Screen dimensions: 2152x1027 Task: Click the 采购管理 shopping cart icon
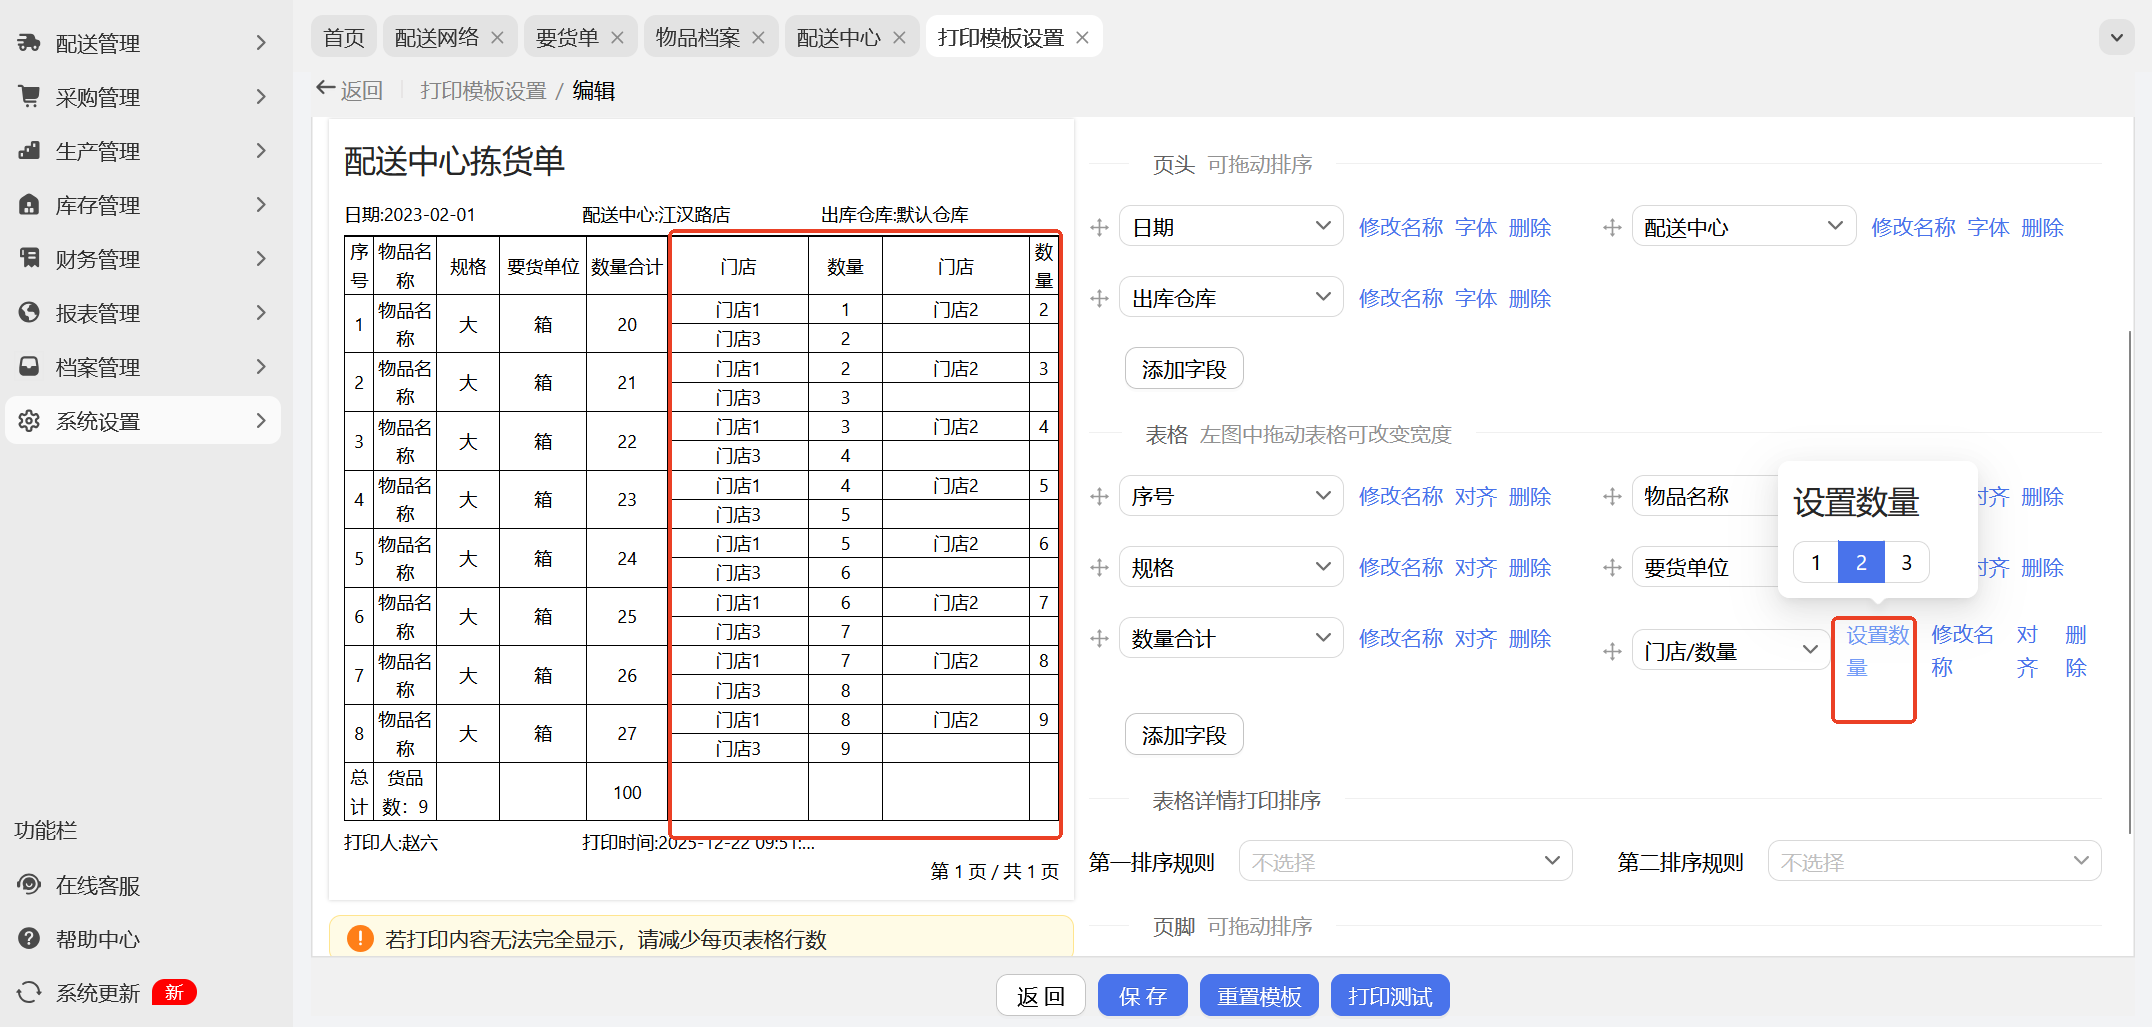29,97
